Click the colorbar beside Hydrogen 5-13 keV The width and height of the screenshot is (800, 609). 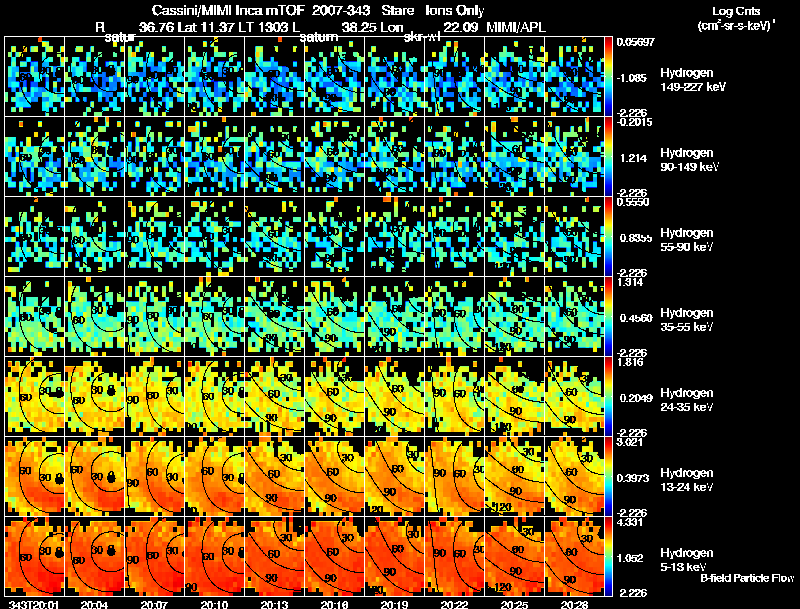coord(609,556)
